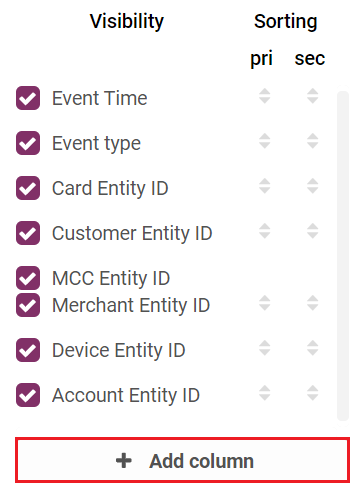Click plus icon in Add column button
The height and width of the screenshot is (497, 362).
(x=124, y=461)
